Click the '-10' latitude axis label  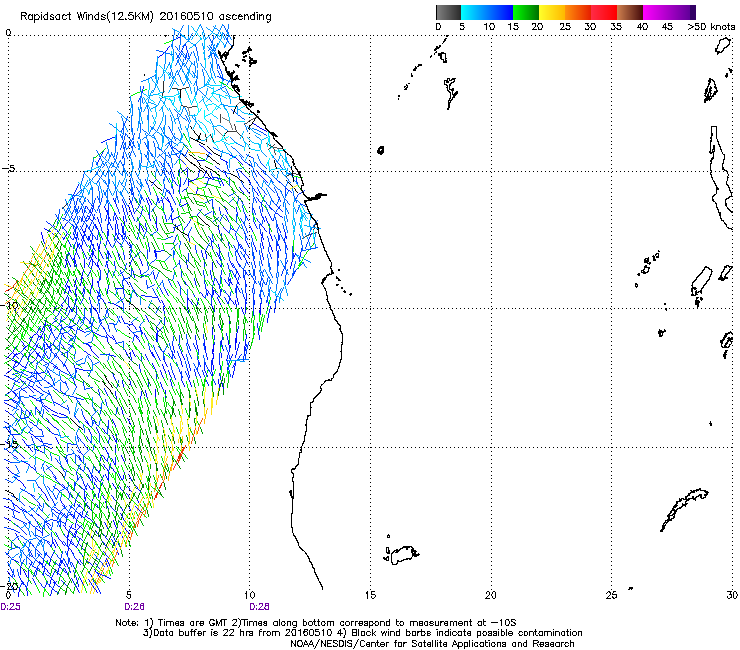coord(10,305)
